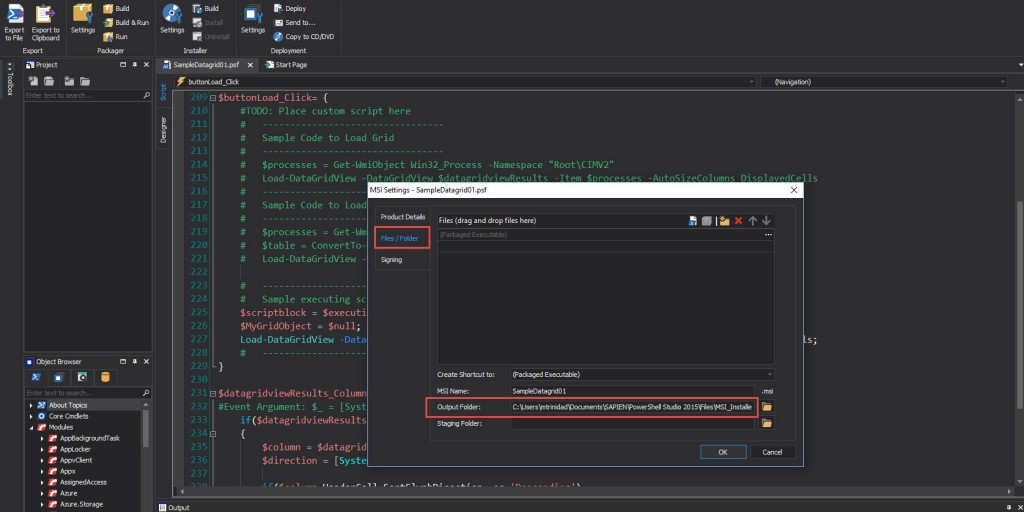Click OK in MSI Settings dialog

click(x=723, y=452)
